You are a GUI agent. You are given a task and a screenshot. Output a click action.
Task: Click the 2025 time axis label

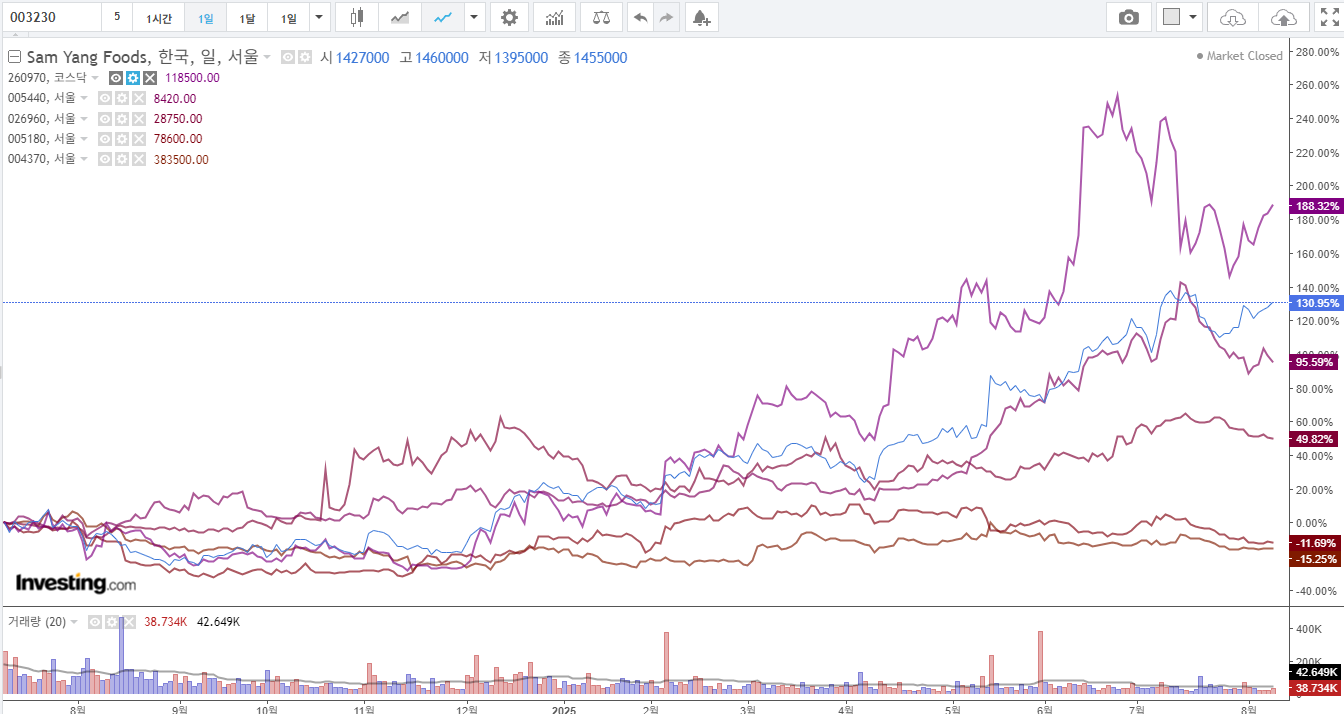565,709
